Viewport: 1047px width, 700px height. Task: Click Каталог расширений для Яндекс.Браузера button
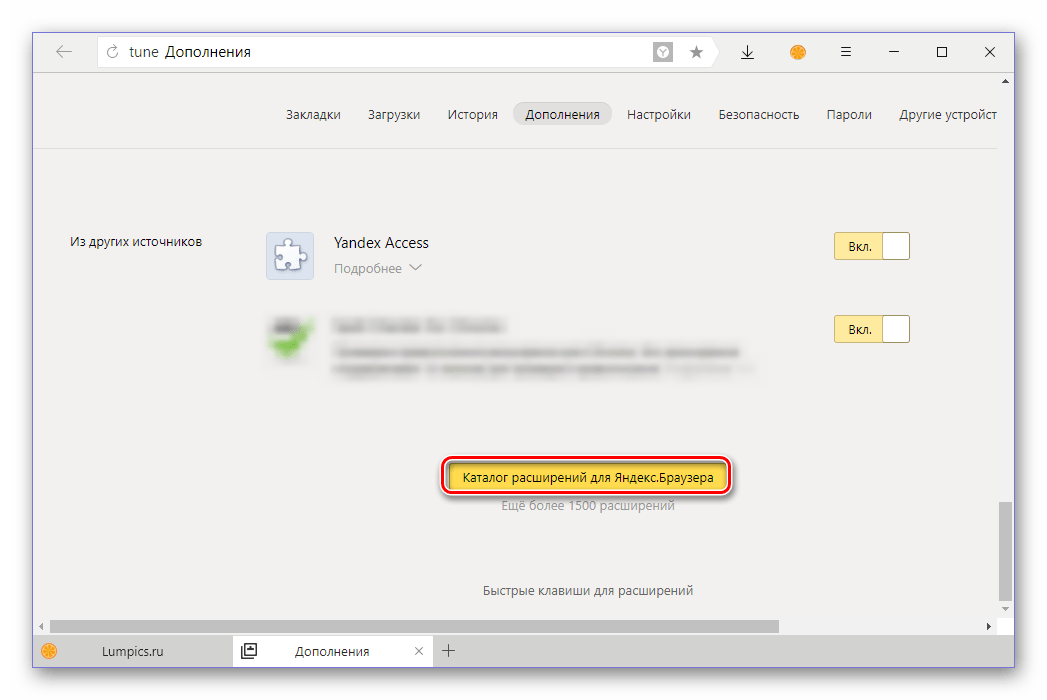tap(588, 477)
